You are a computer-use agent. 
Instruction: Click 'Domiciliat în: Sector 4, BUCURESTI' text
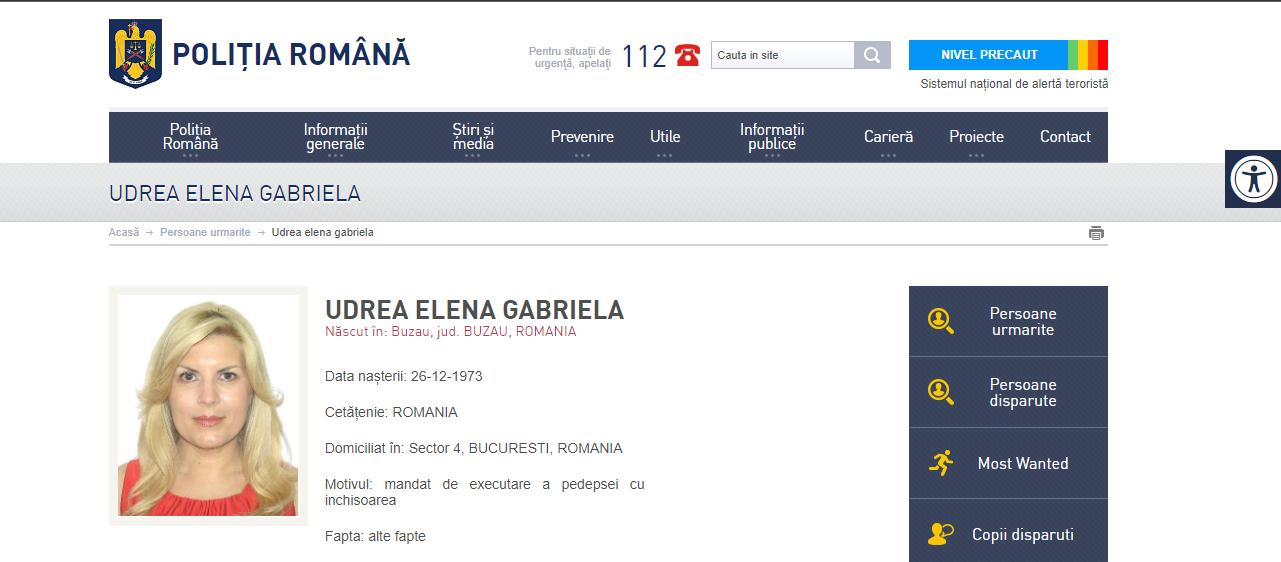point(474,448)
